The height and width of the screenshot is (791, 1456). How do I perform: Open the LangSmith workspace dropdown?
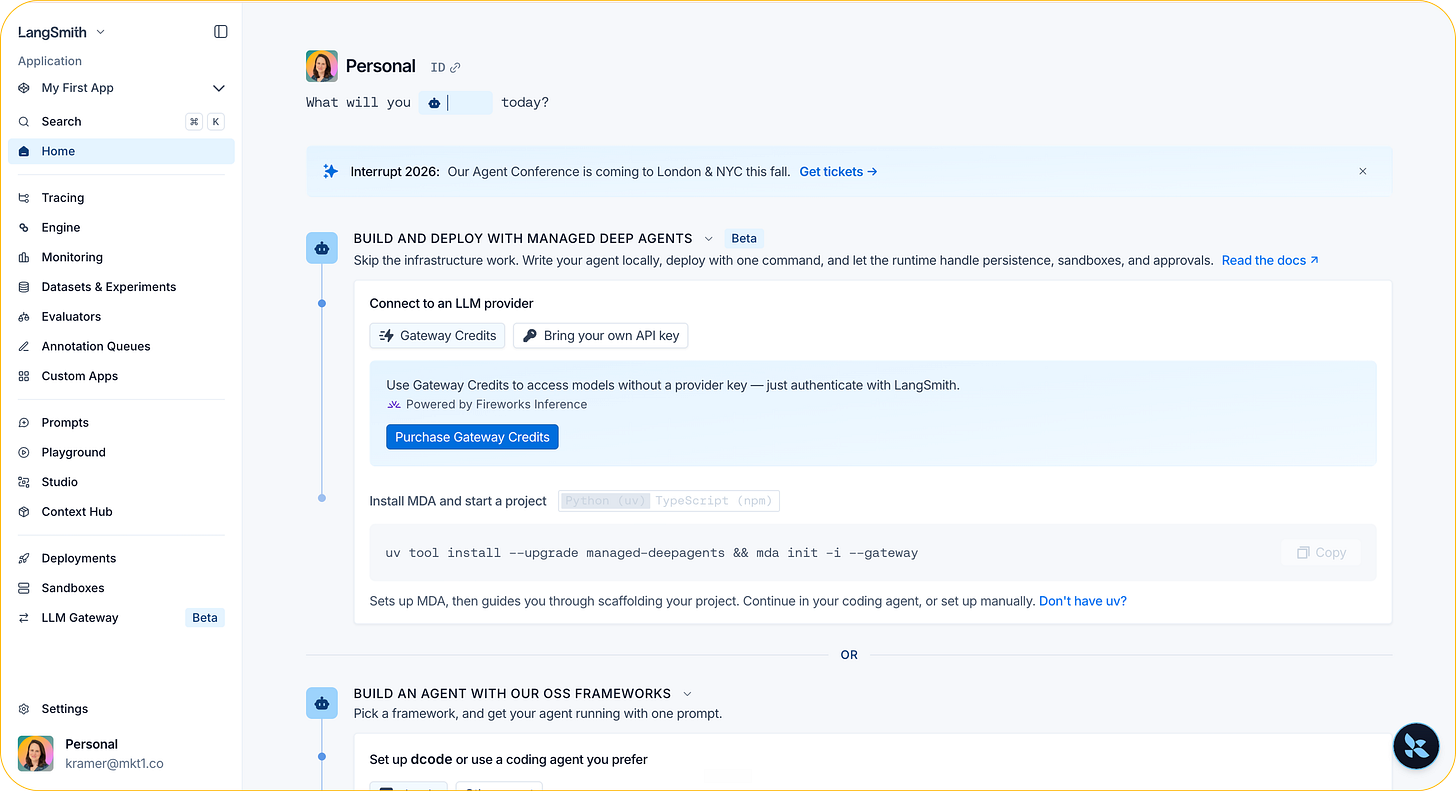62,32
